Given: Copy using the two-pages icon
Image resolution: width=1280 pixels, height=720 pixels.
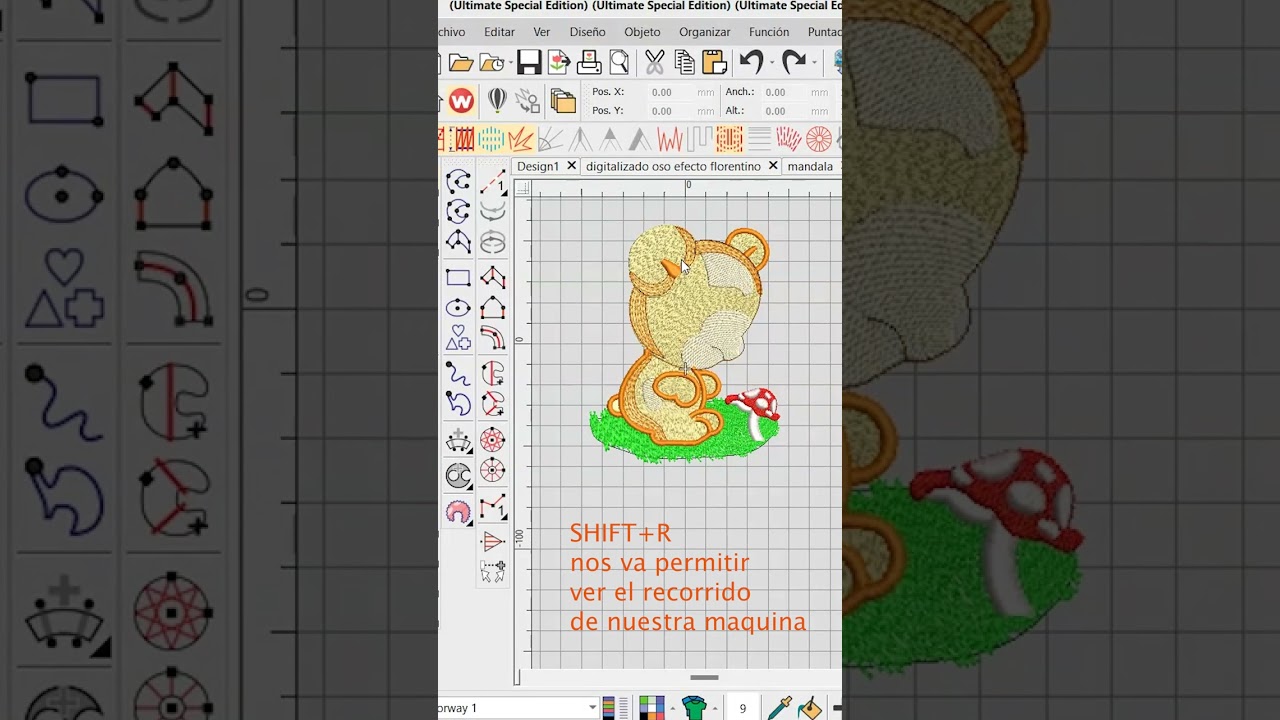Looking at the screenshot, I should tap(685, 63).
